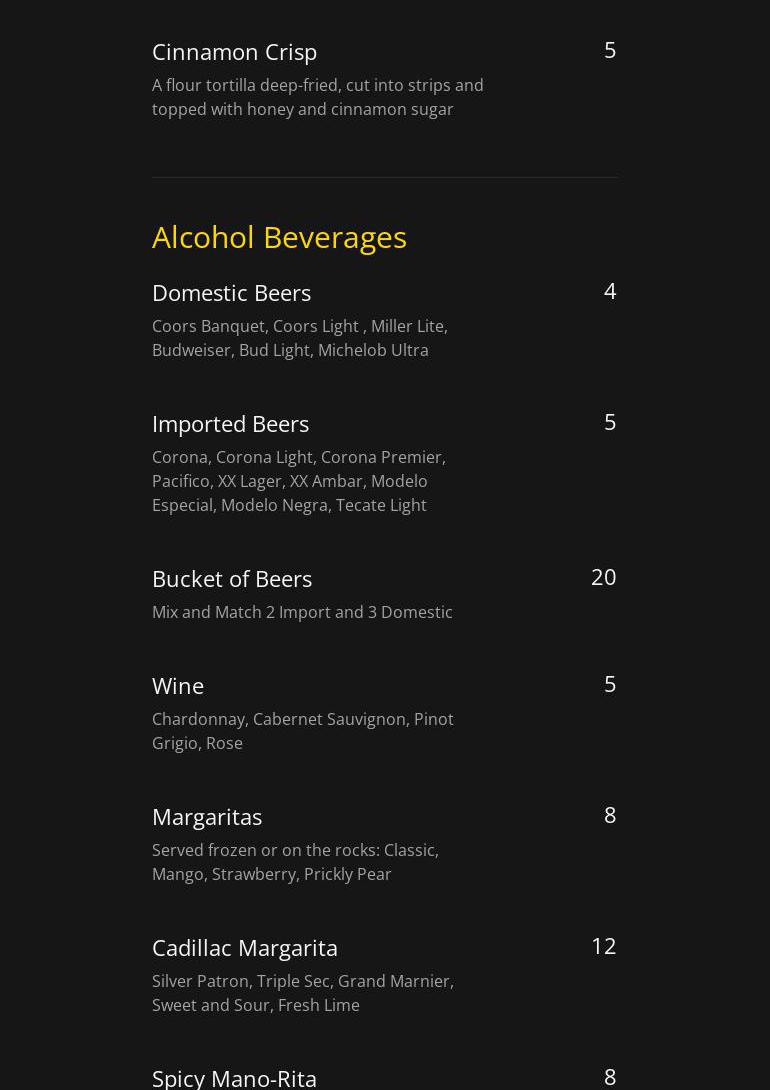
Task: Click the Corona imported beers description
Action: pyautogui.click(x=298, y=481)
